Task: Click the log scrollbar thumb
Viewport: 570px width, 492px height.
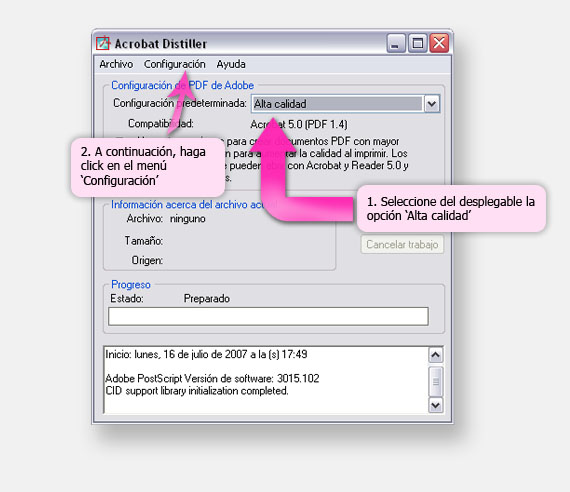Action: click(x=435, y=381)
